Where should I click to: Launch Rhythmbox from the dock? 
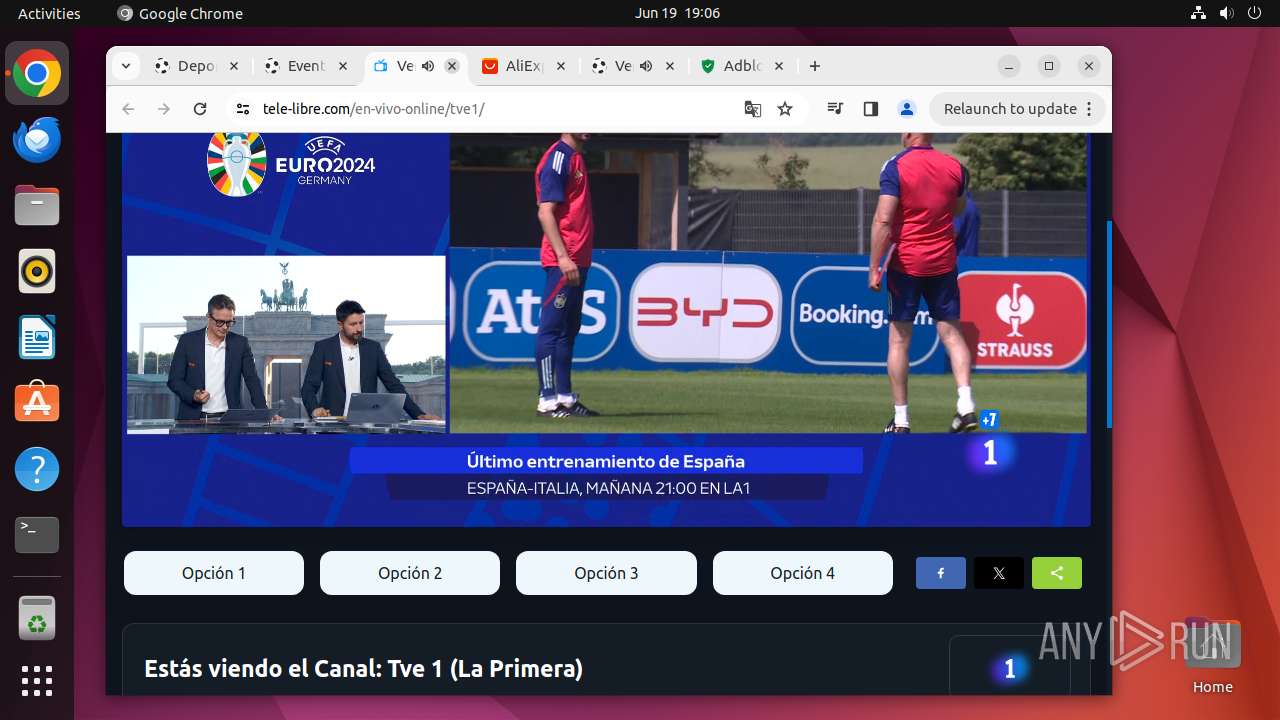[37, 271]
